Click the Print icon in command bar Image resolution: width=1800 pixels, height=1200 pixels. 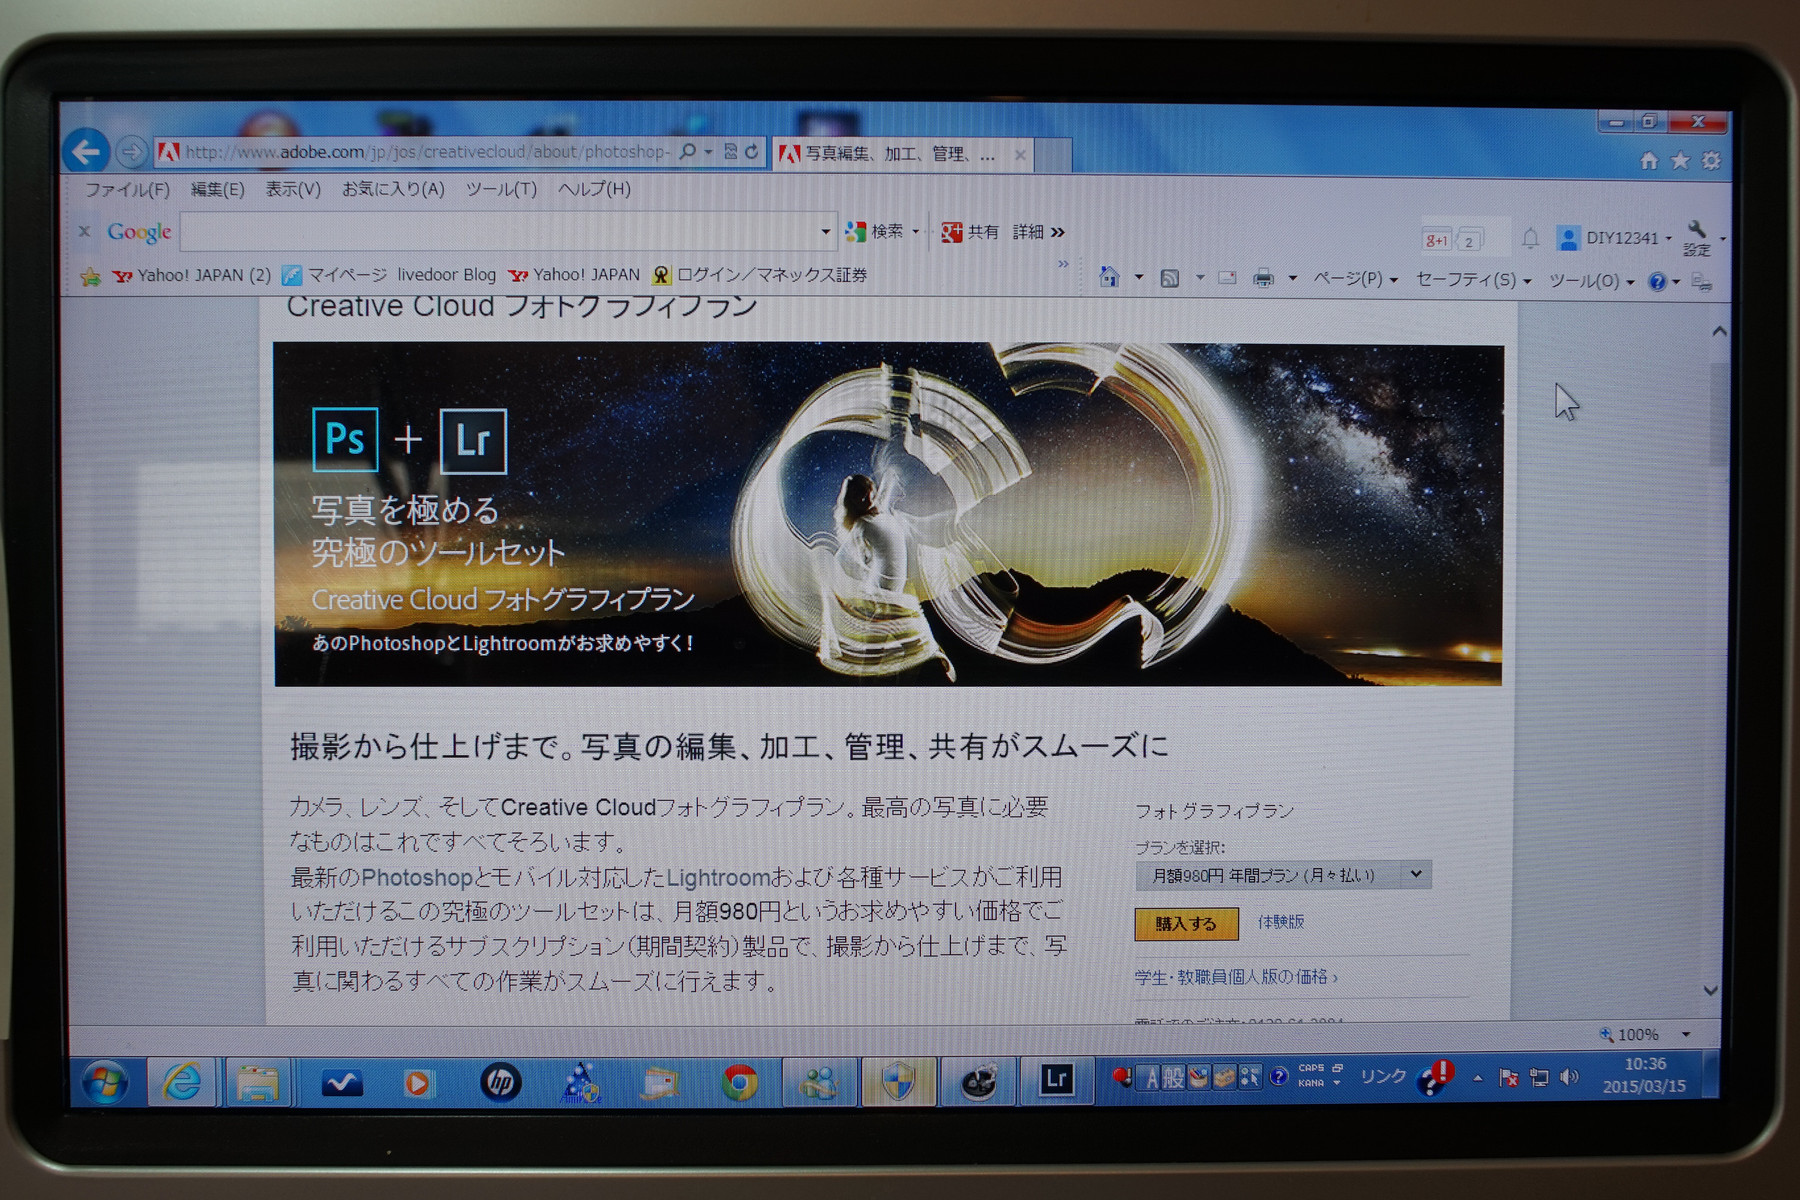(1264, 279)
